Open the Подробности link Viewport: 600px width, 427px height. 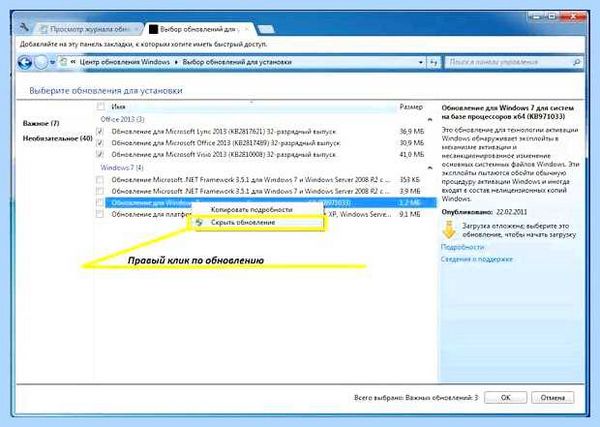pos(463,247)
